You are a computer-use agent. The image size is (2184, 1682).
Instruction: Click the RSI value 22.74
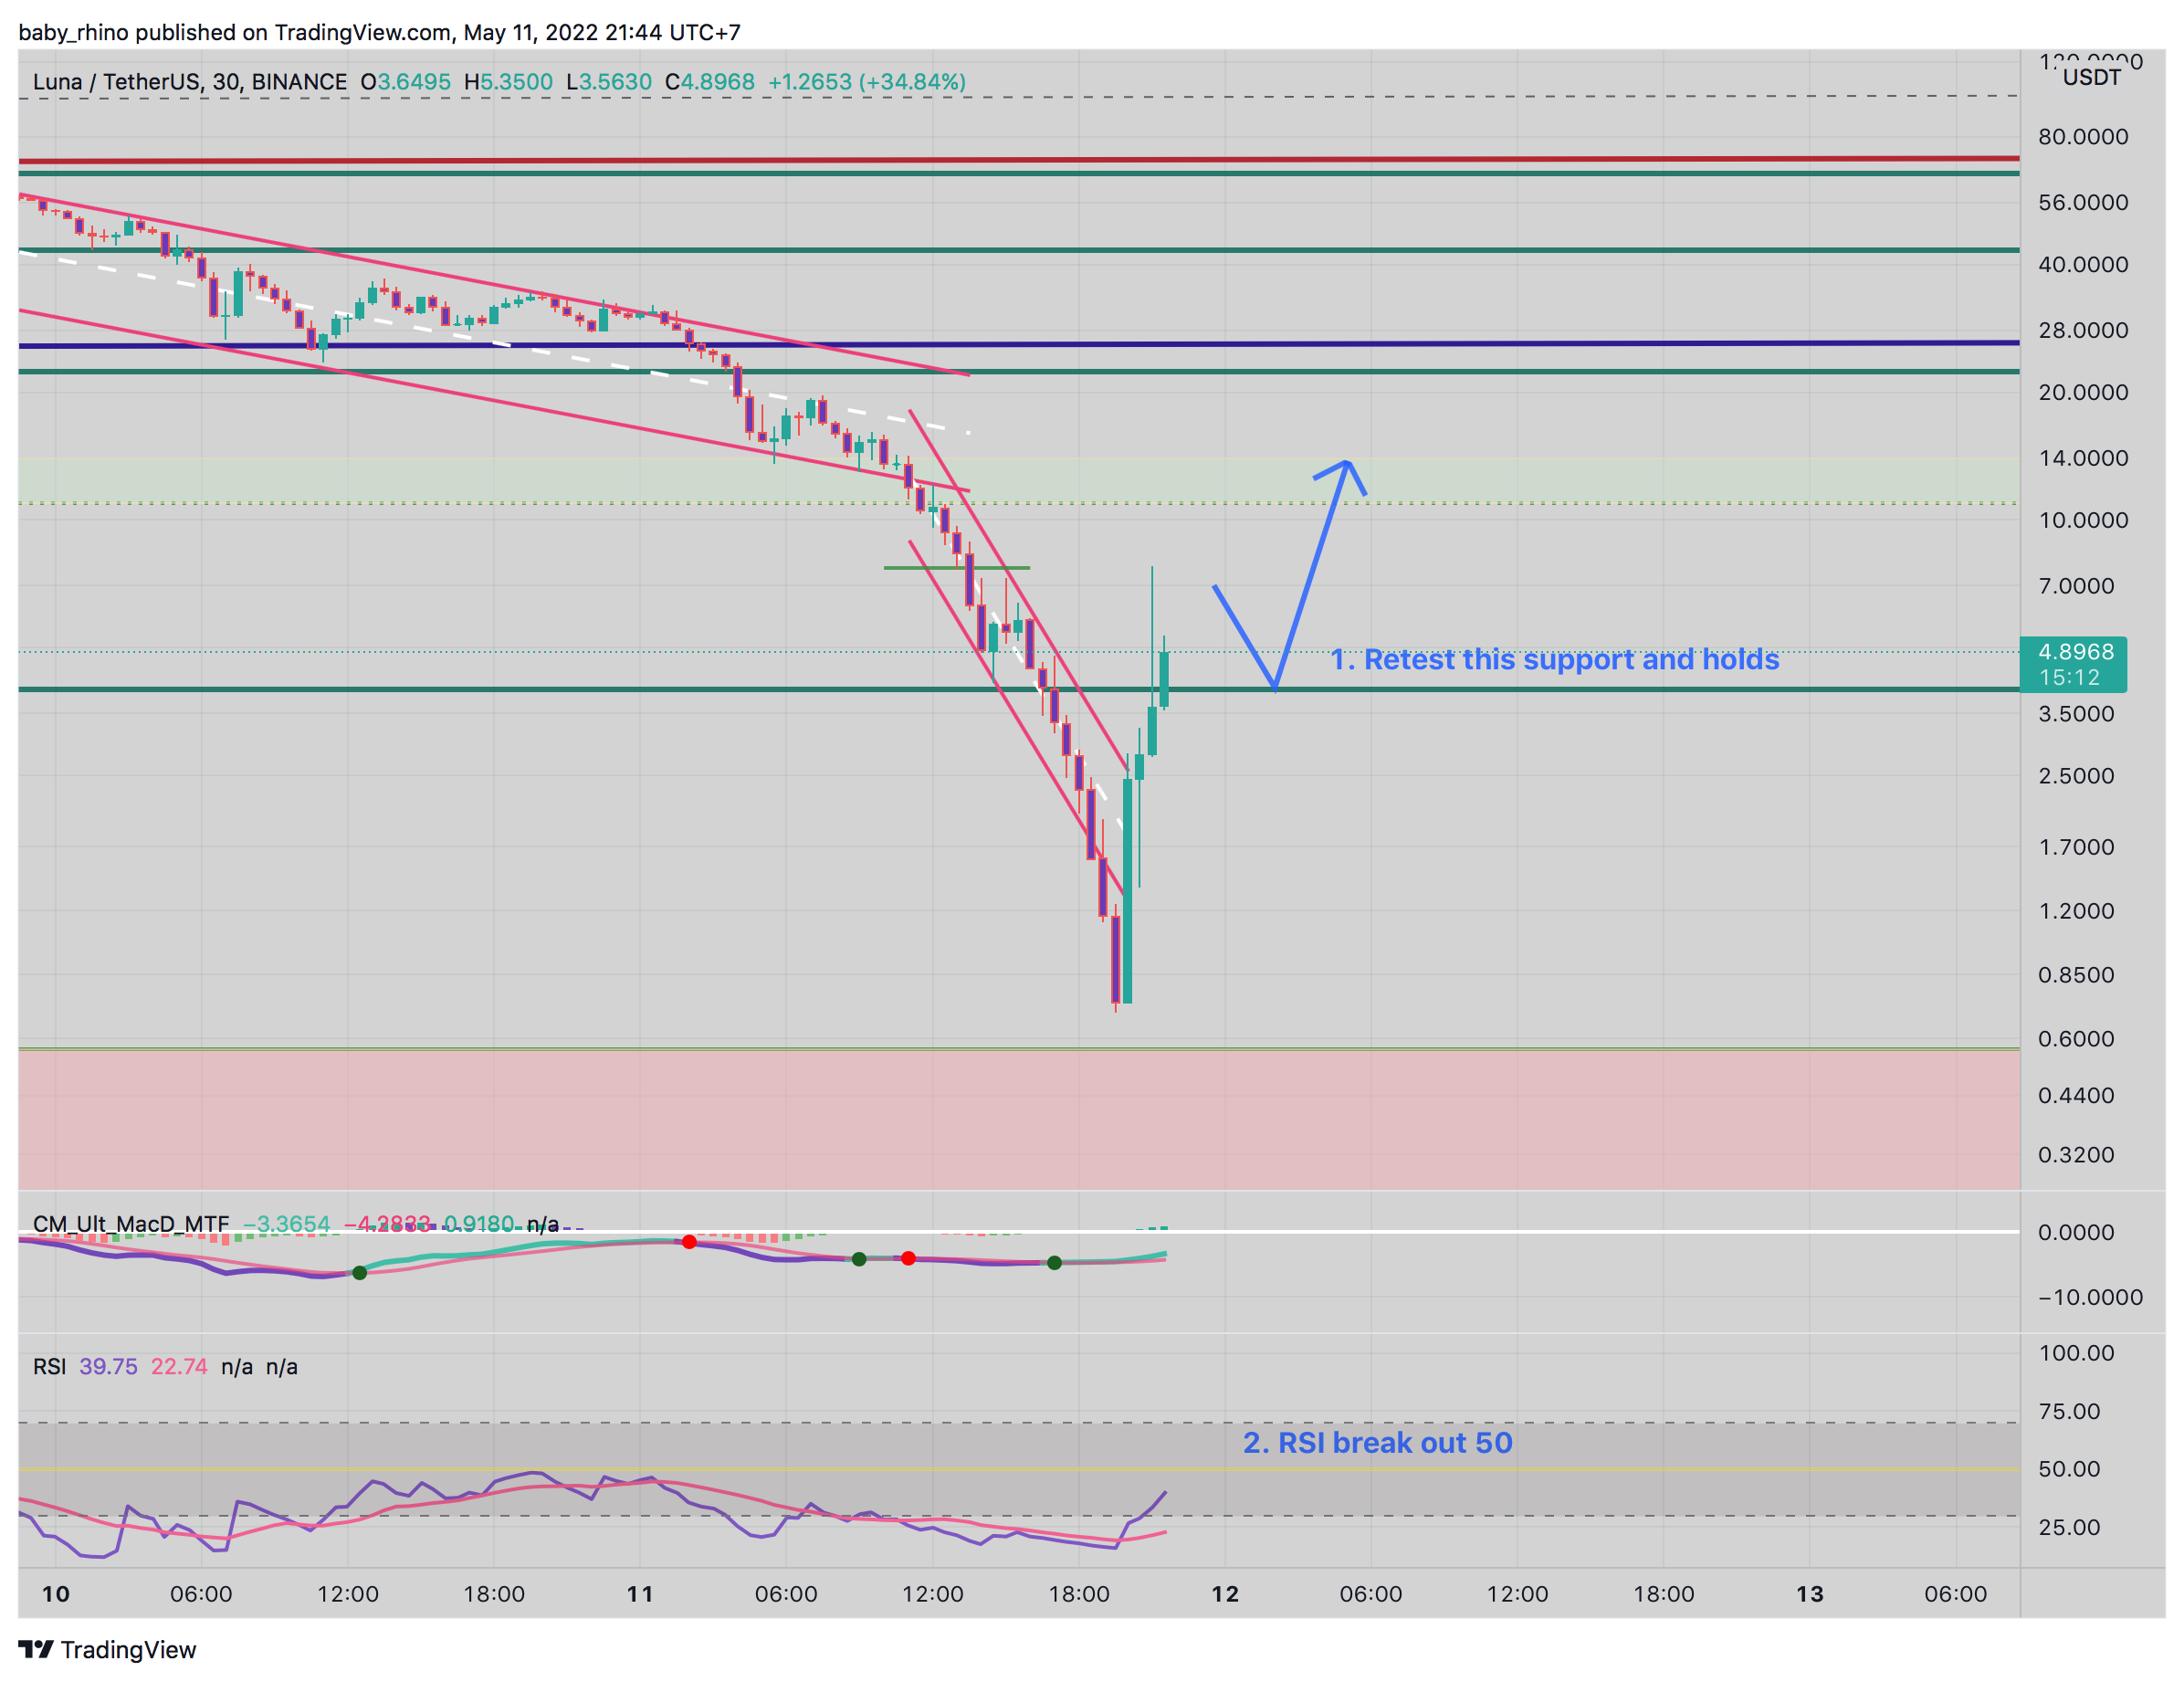(x=179, y=1366)
